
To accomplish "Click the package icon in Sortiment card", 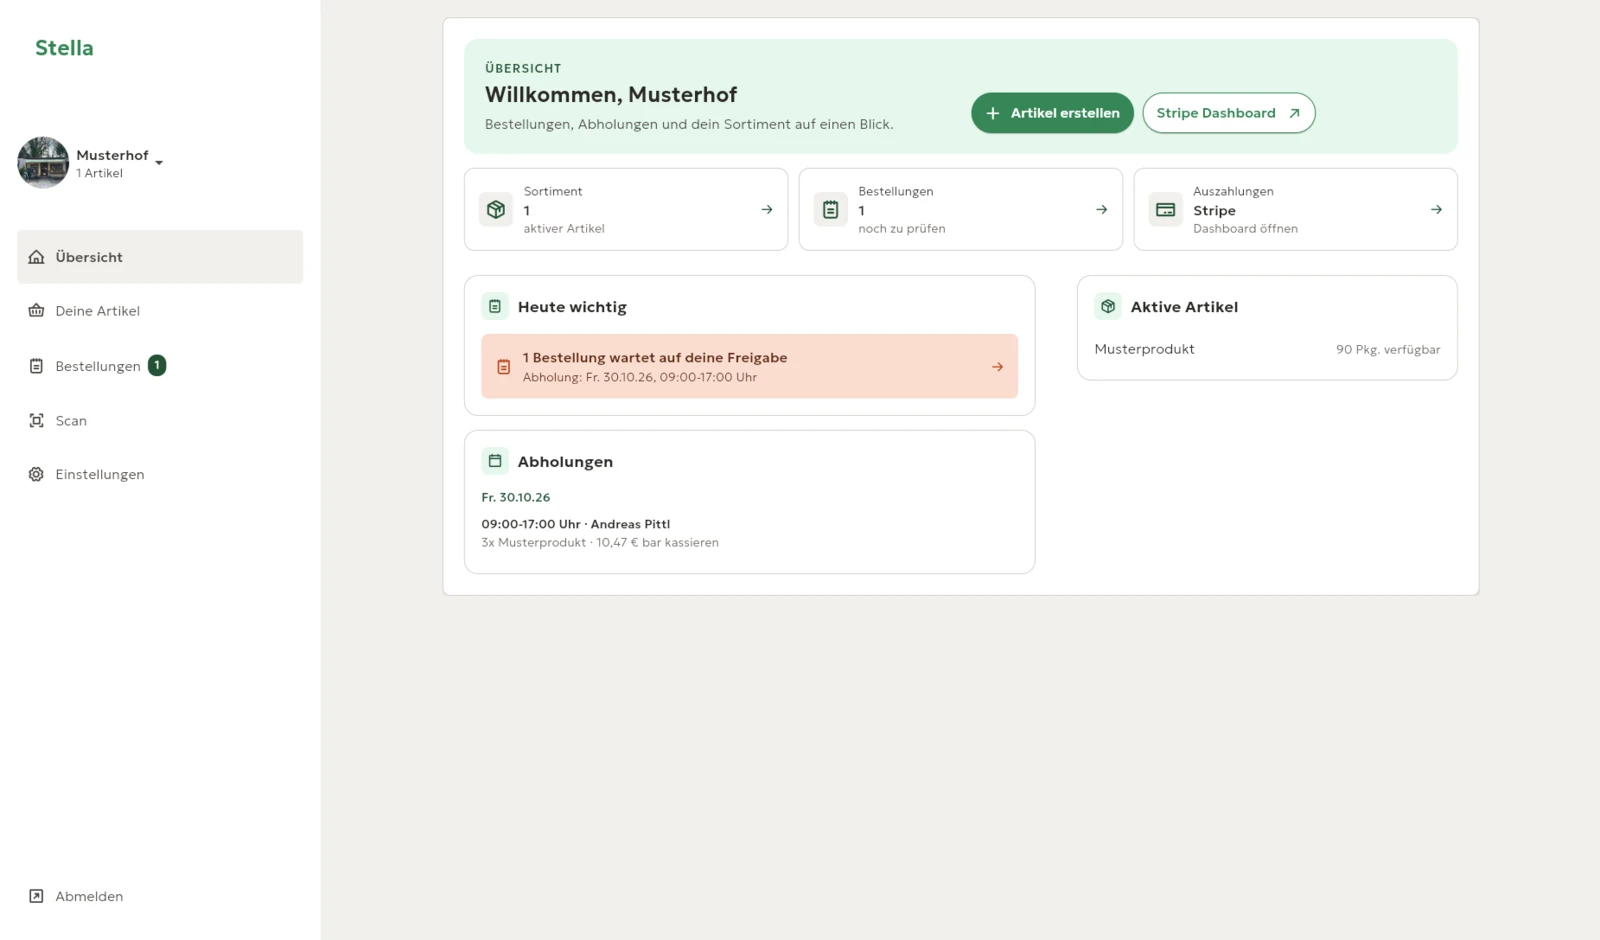I will tap(496, 210).
